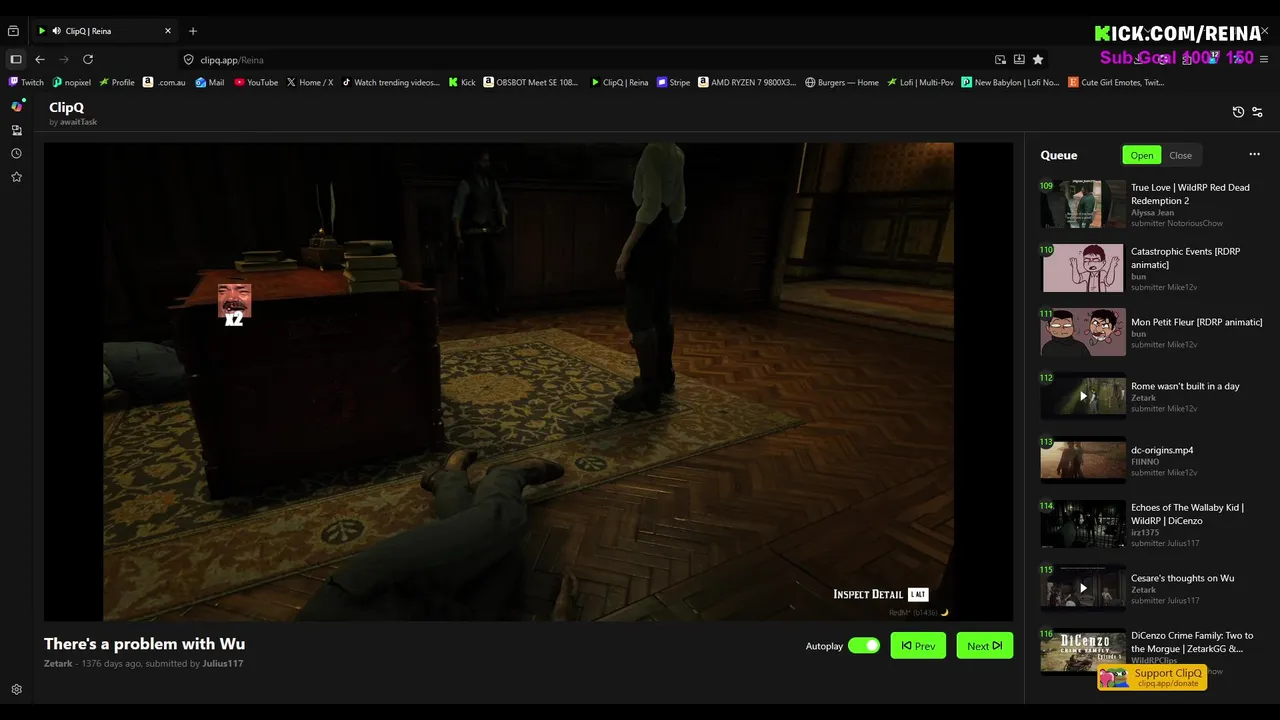Open a new browser tab

pos(193,31)
